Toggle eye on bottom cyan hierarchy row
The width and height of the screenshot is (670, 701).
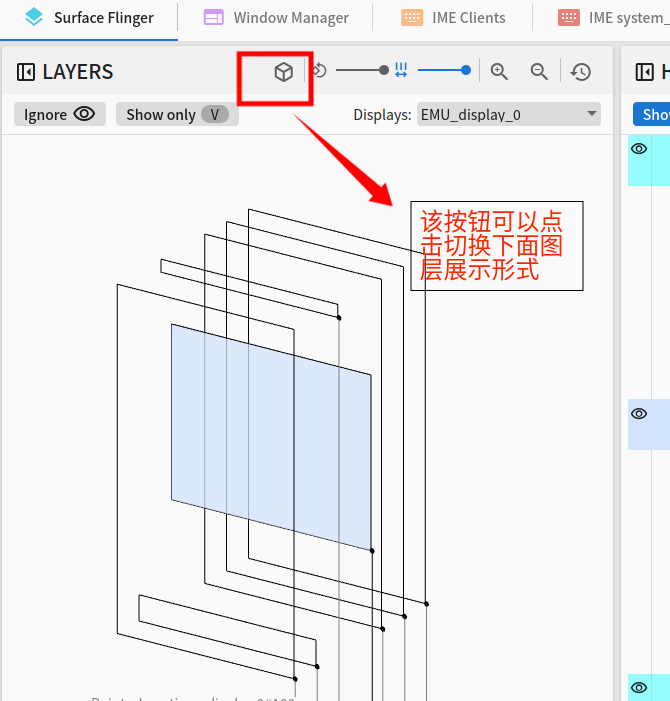[639, 687]
